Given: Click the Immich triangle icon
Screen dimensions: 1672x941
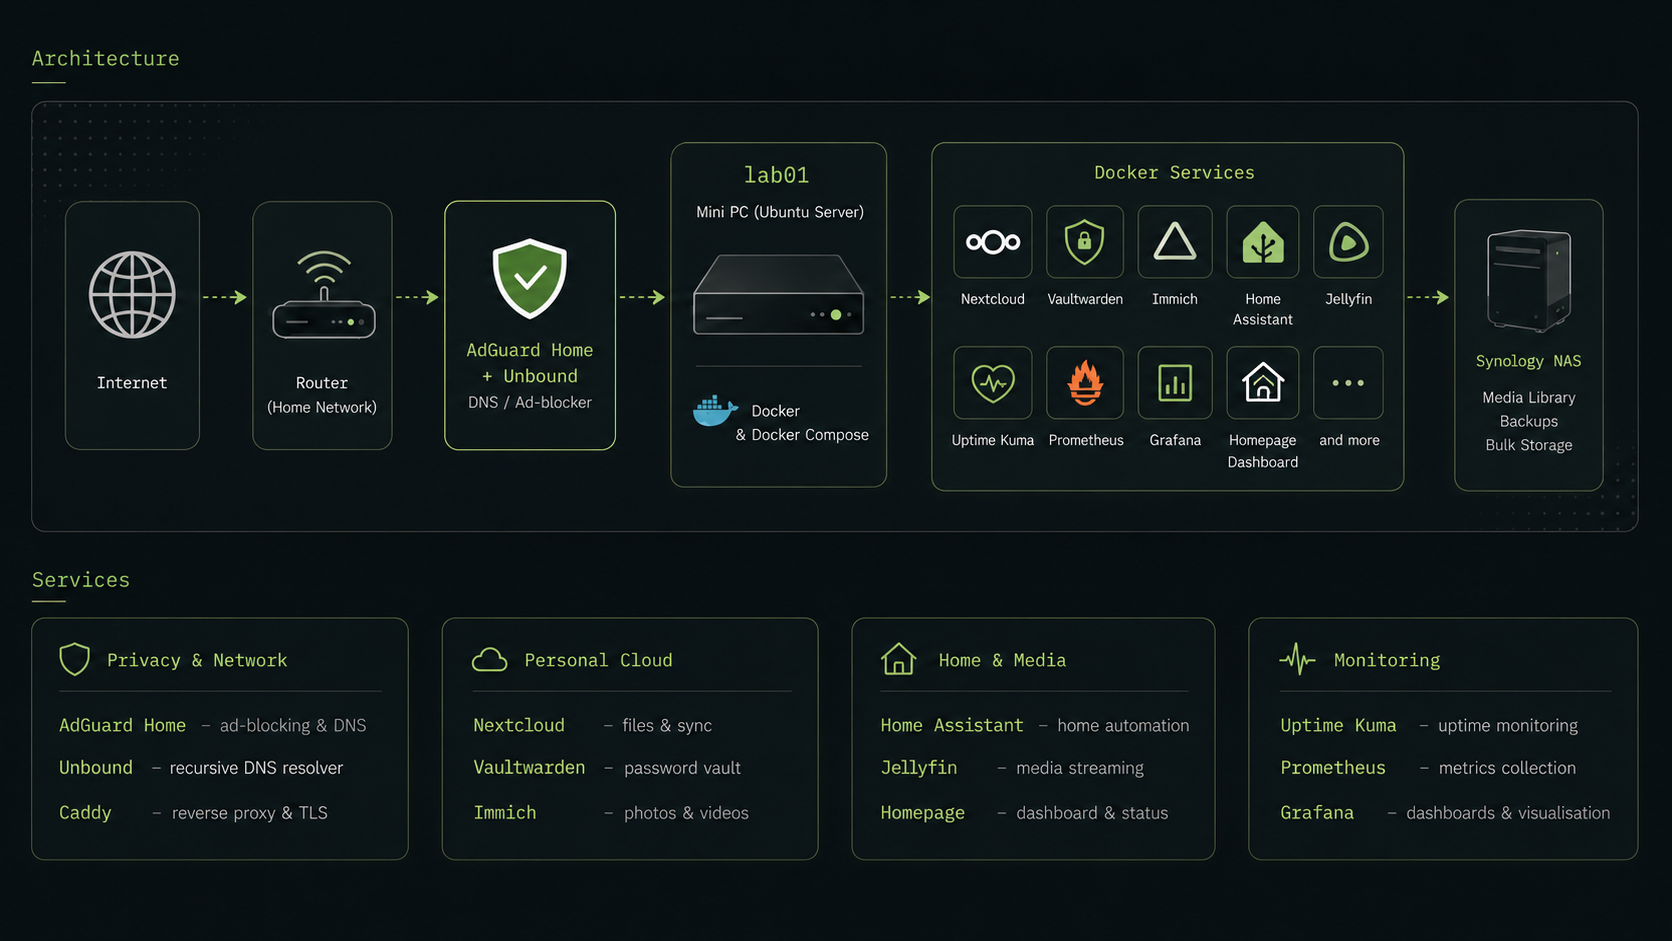Looking at the screenshot, I should [1175, 242].
